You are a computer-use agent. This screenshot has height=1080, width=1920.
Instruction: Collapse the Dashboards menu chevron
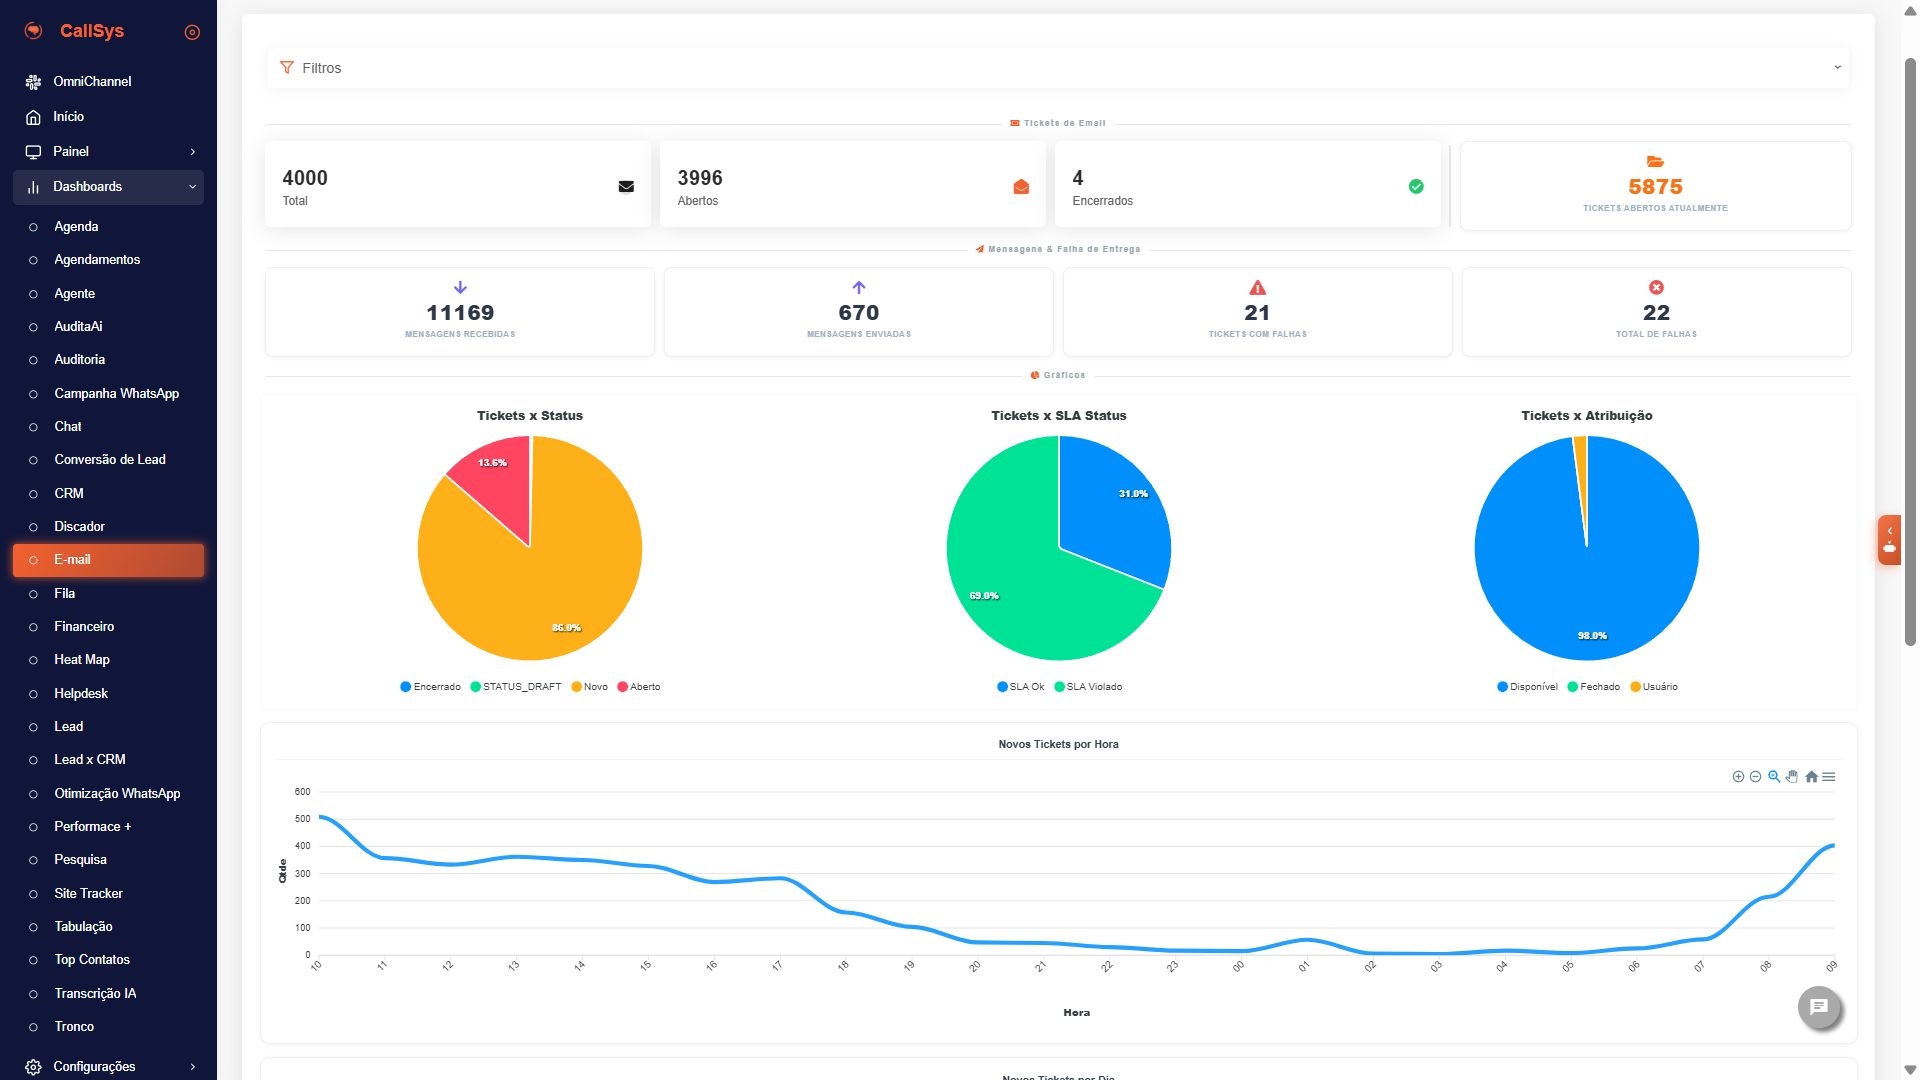click(x=193, y=187)
